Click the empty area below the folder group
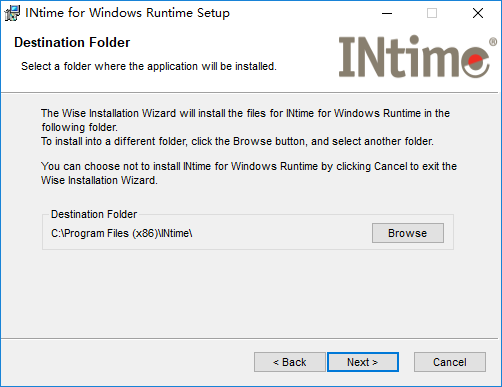This screenshot has width=502, height=387. pyautogui.click(x=248, y=293)
